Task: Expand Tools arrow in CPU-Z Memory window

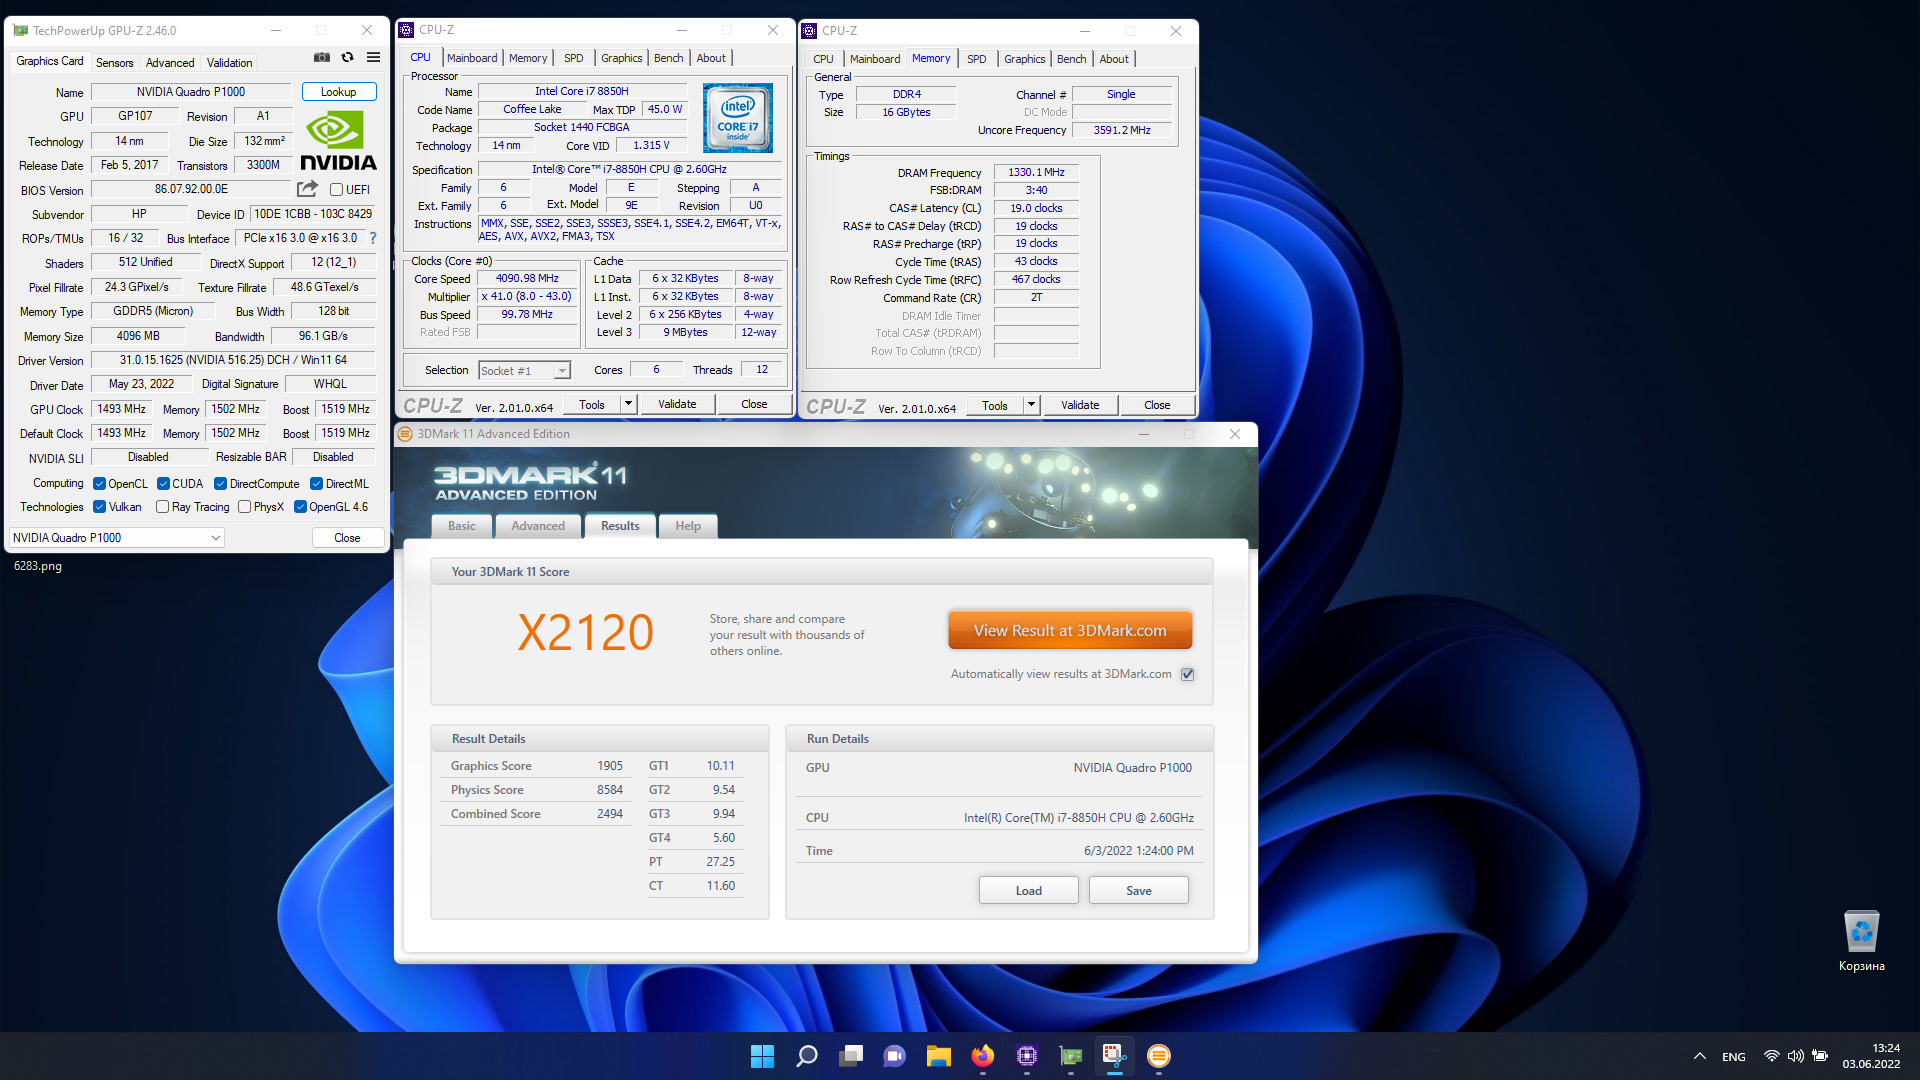Action: [1032, 405]
